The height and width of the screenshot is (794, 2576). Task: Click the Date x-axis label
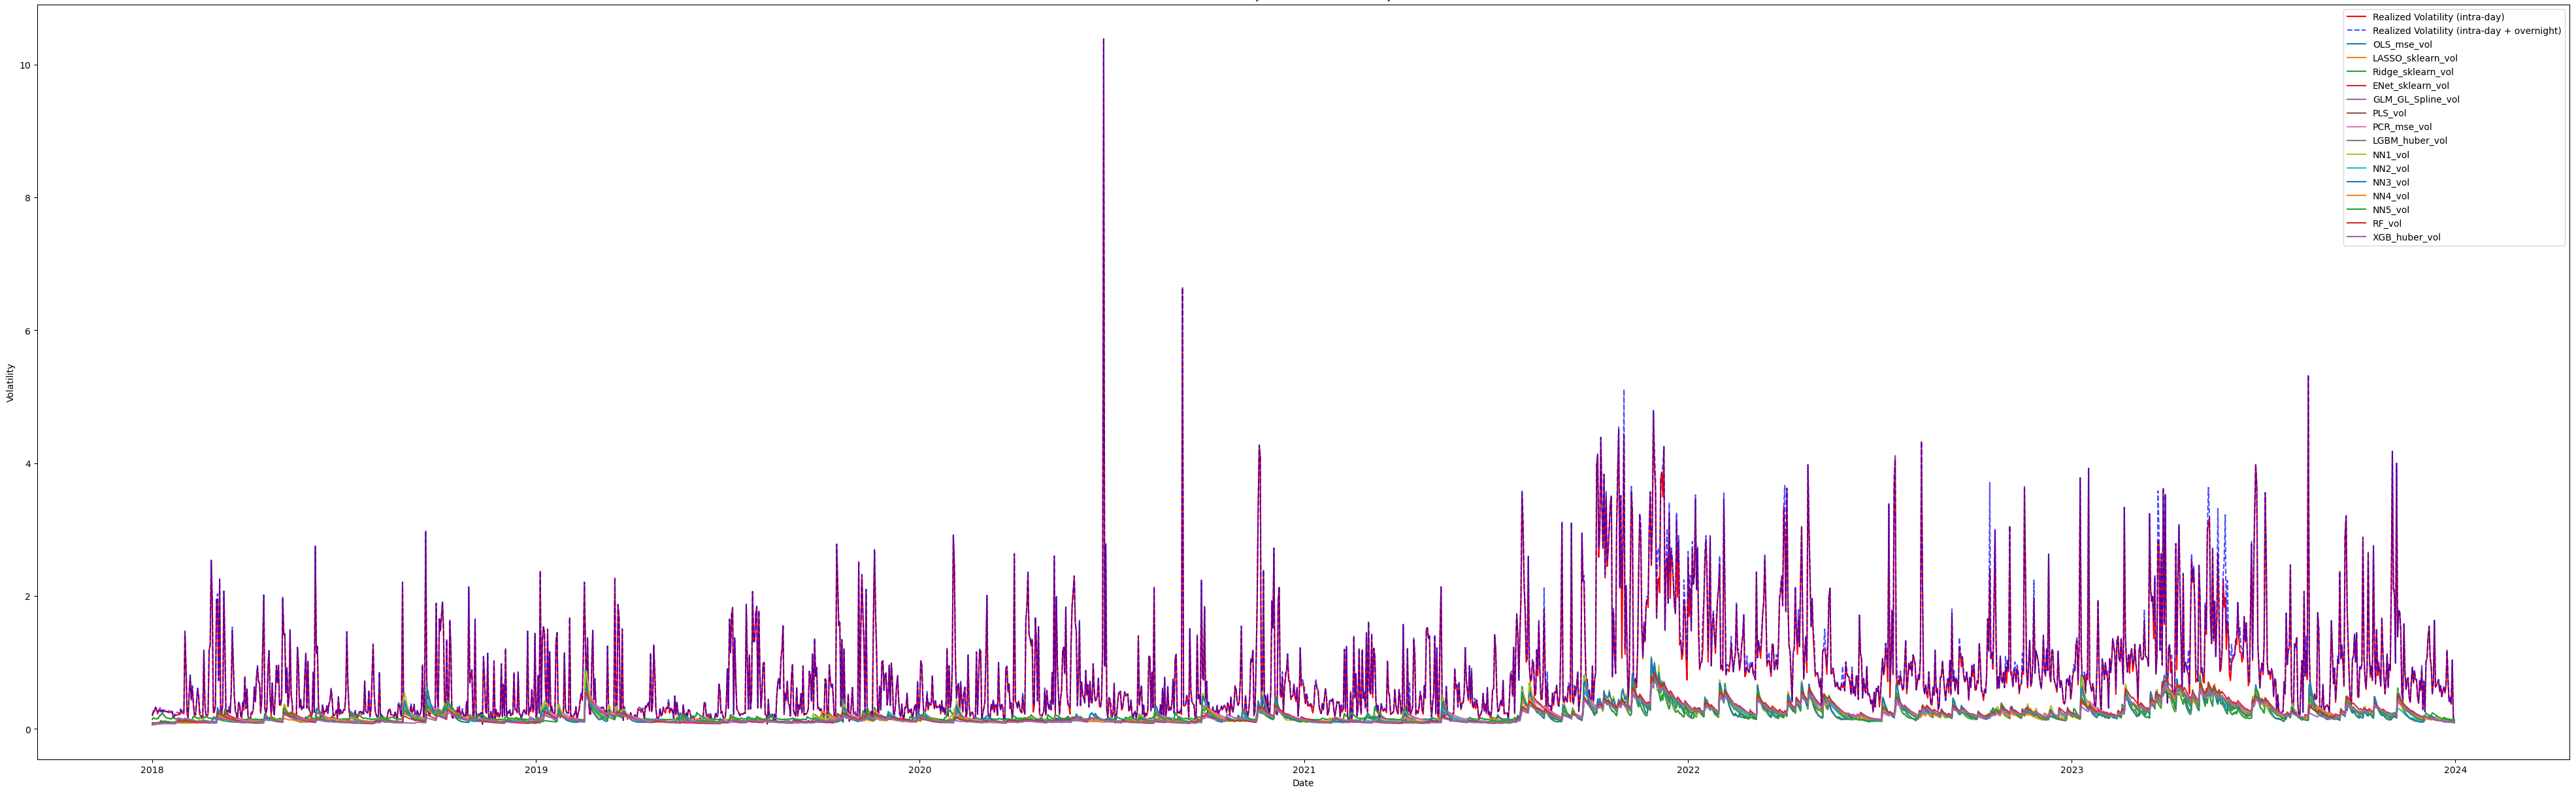click(1303, 783)
